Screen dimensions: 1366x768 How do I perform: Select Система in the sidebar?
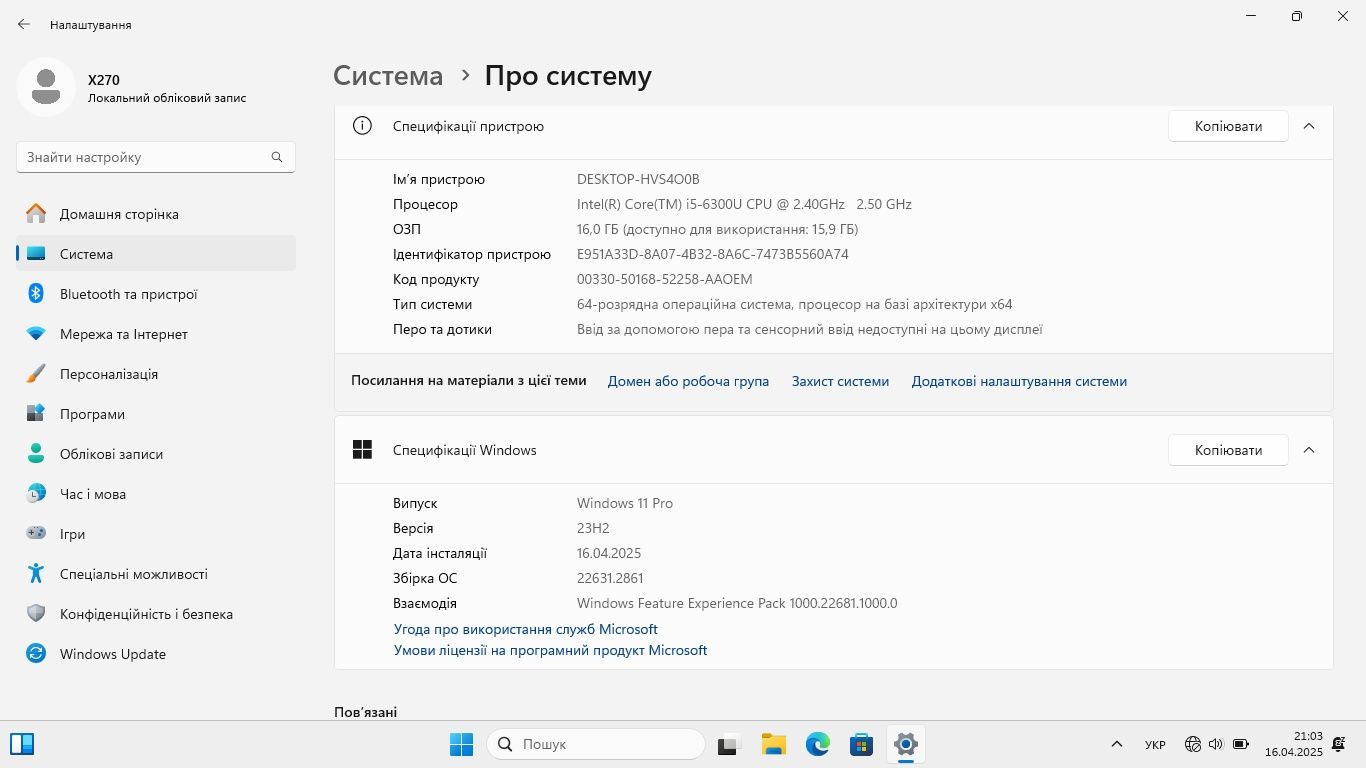click(156, 254)
